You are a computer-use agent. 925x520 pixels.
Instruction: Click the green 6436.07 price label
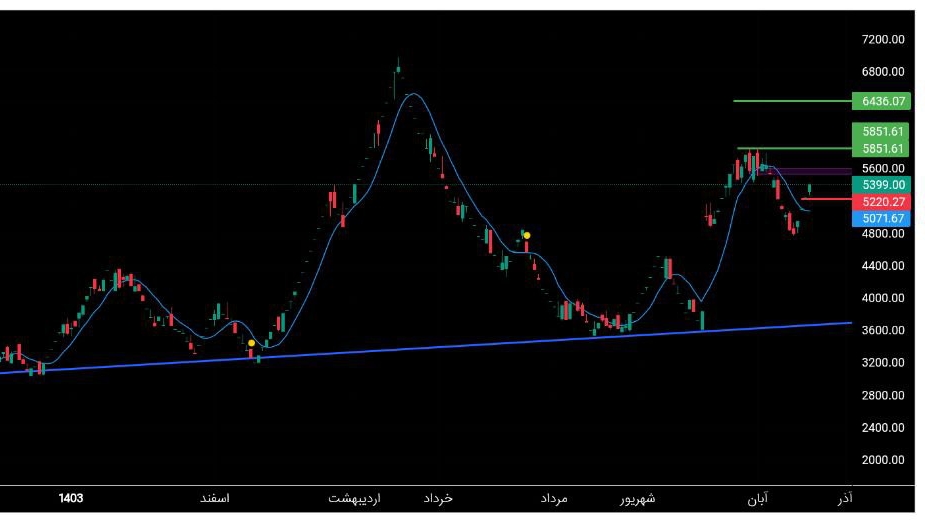pos(881,101)
